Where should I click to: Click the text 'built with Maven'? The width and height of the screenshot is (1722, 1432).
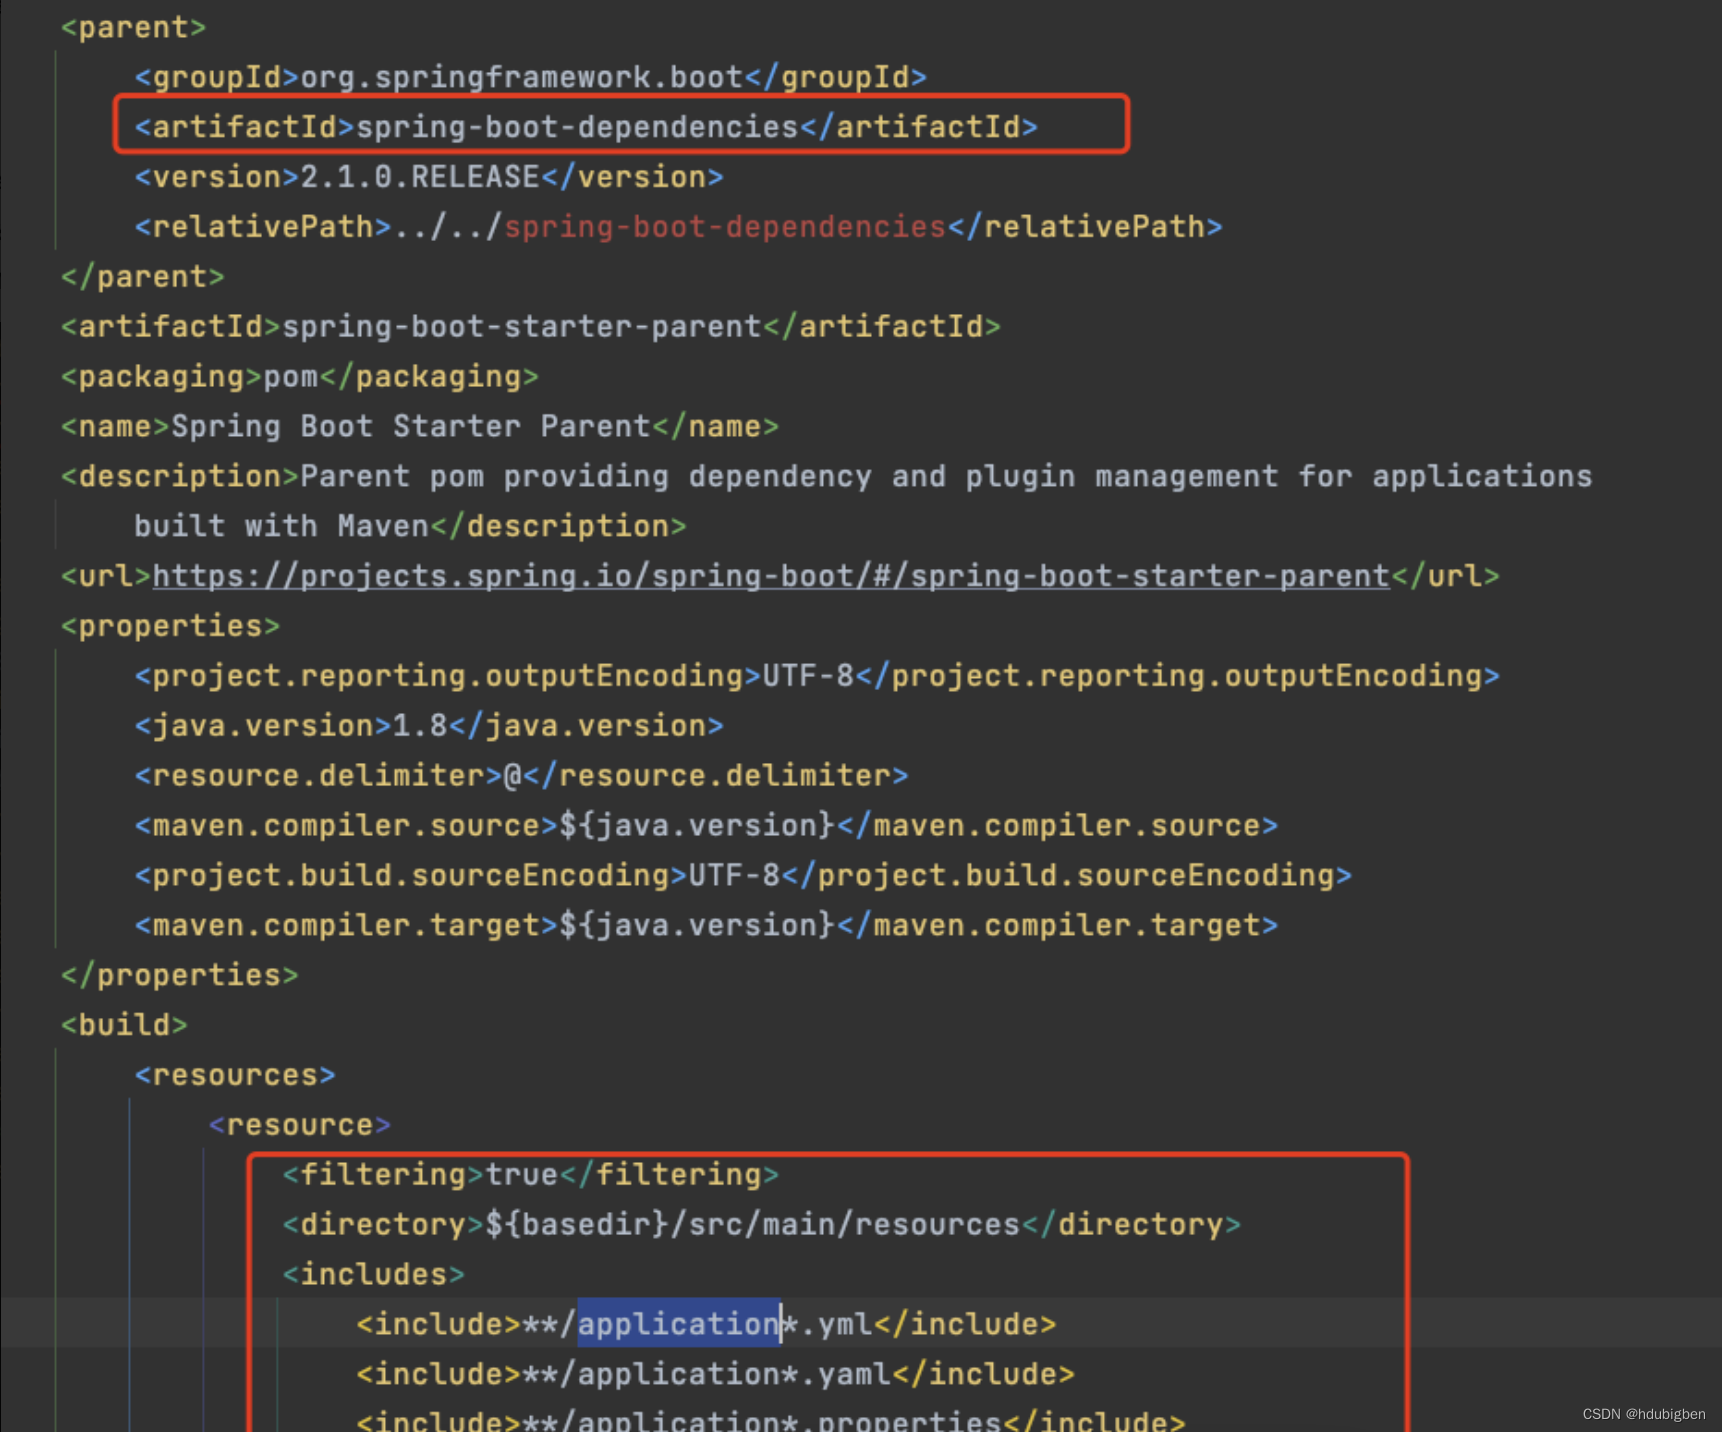(281, 527)
